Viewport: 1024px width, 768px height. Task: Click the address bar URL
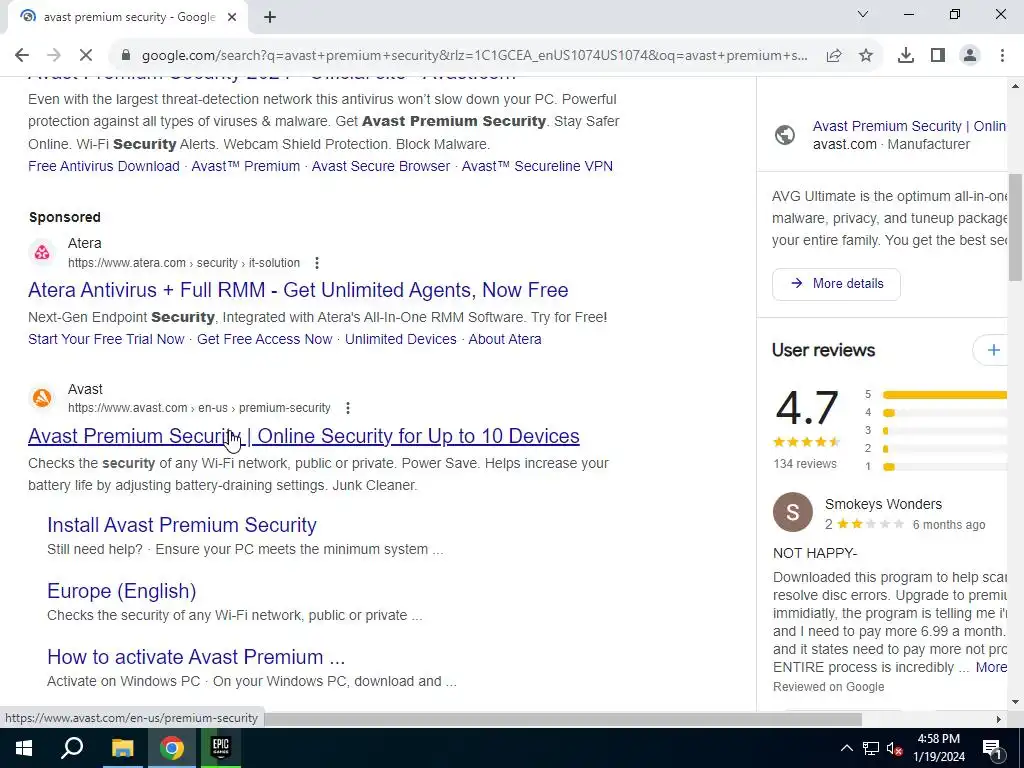pos(475,56)
